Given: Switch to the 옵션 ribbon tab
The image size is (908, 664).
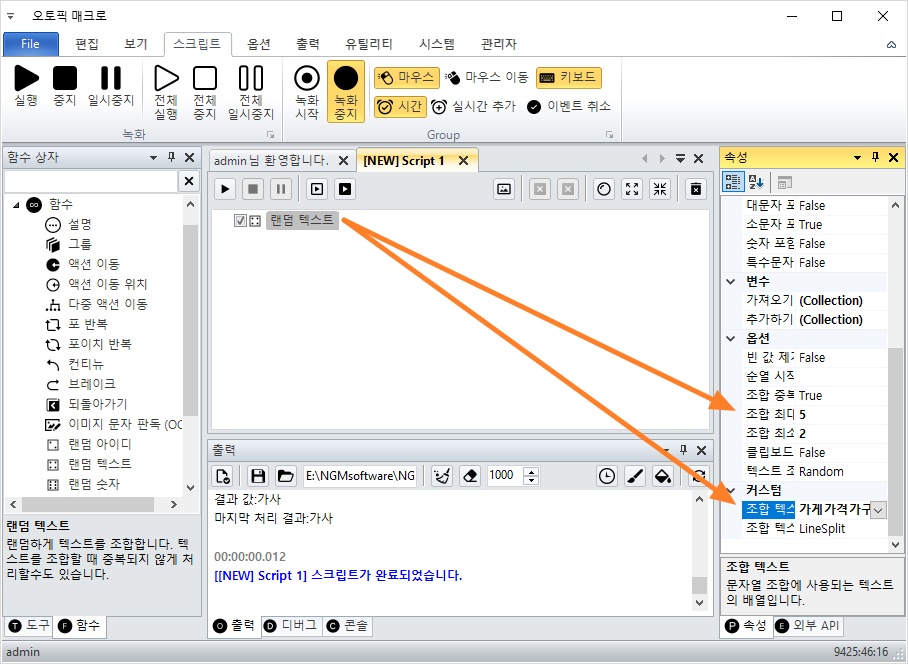Looking at the screenshot, I should coord(259,44).
